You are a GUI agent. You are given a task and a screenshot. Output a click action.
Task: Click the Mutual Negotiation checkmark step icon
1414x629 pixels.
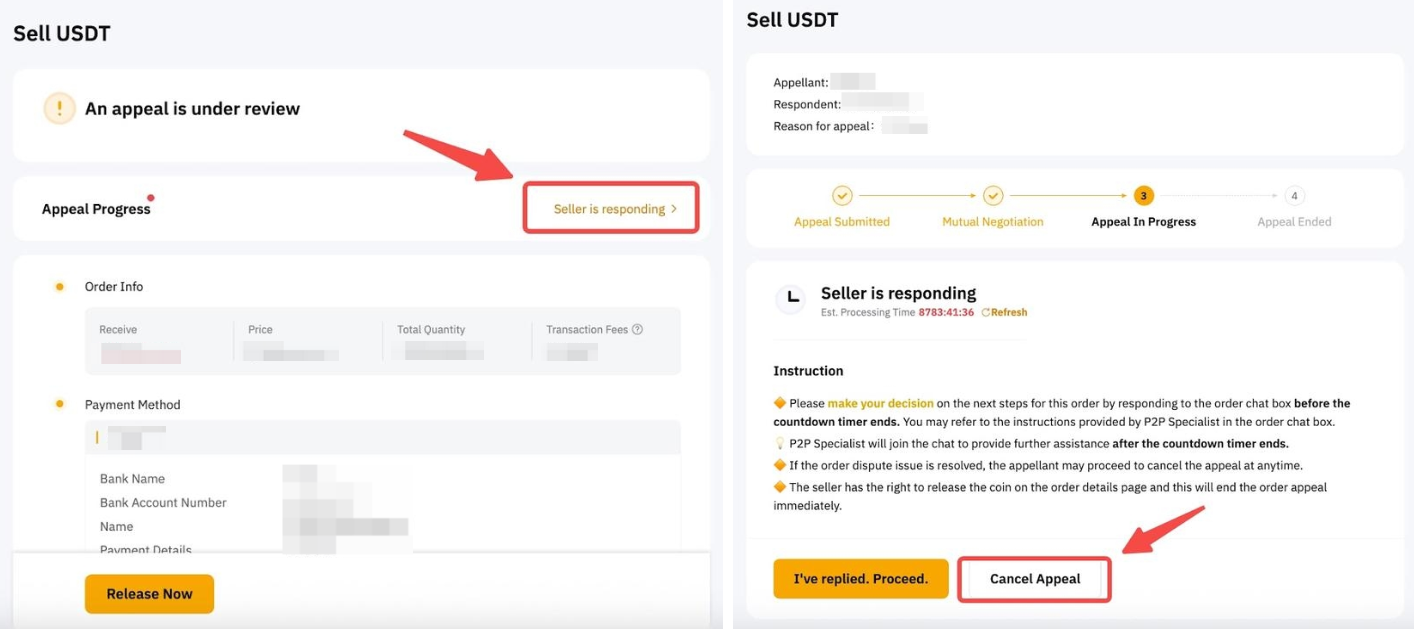point(992,196)
